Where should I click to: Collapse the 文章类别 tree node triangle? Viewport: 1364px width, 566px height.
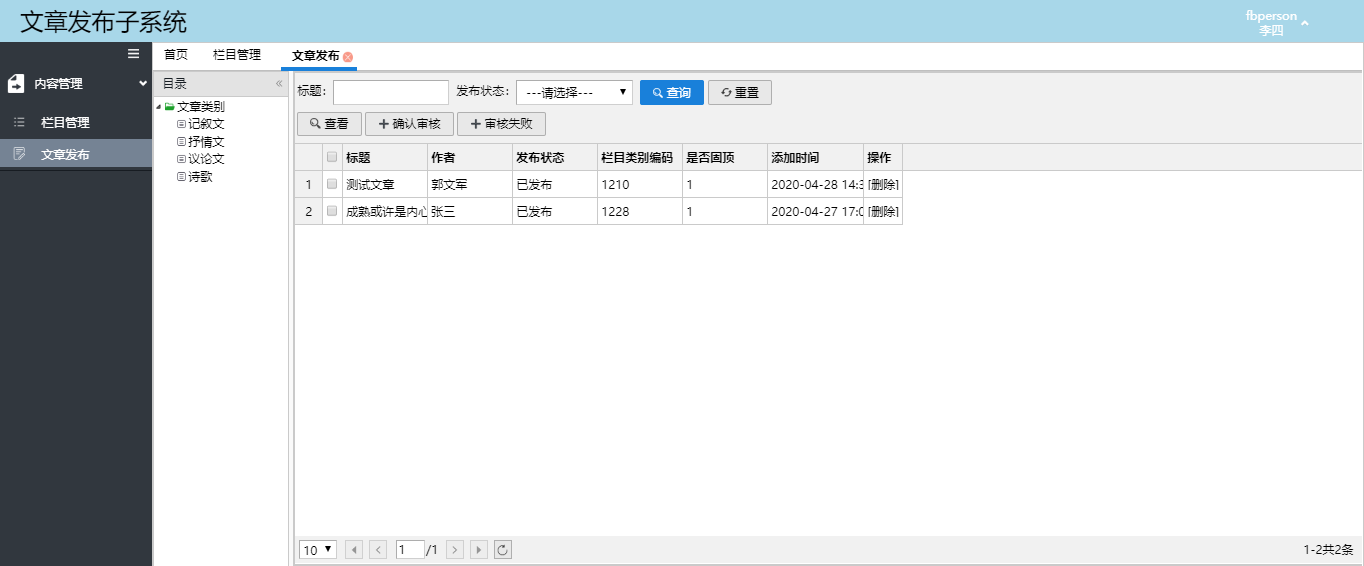pyautogui.click(x=159, y=107)
